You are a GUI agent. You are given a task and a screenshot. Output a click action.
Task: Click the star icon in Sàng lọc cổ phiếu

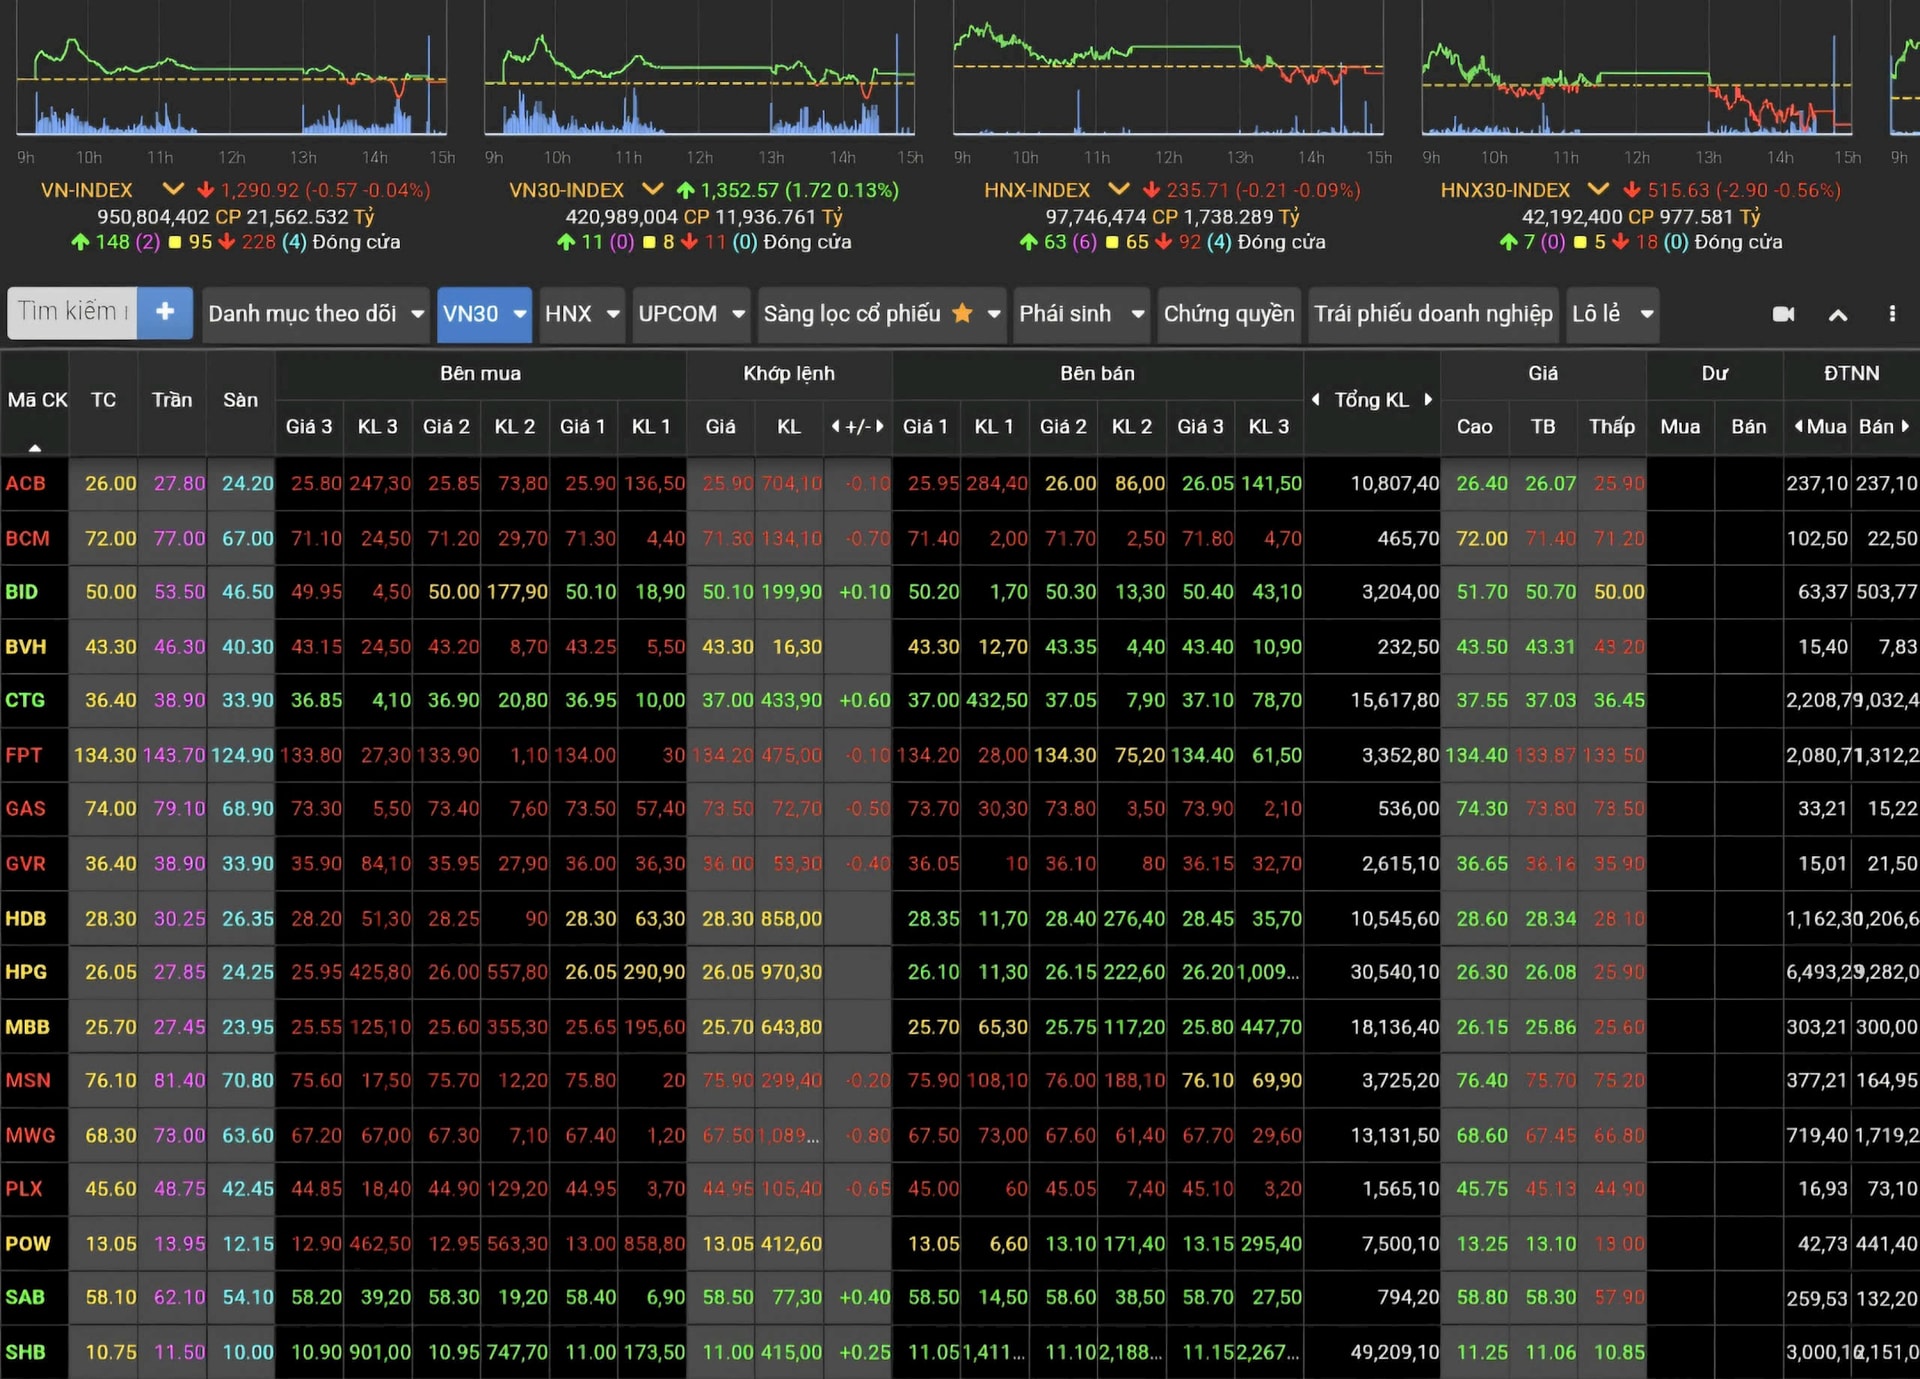962,313
